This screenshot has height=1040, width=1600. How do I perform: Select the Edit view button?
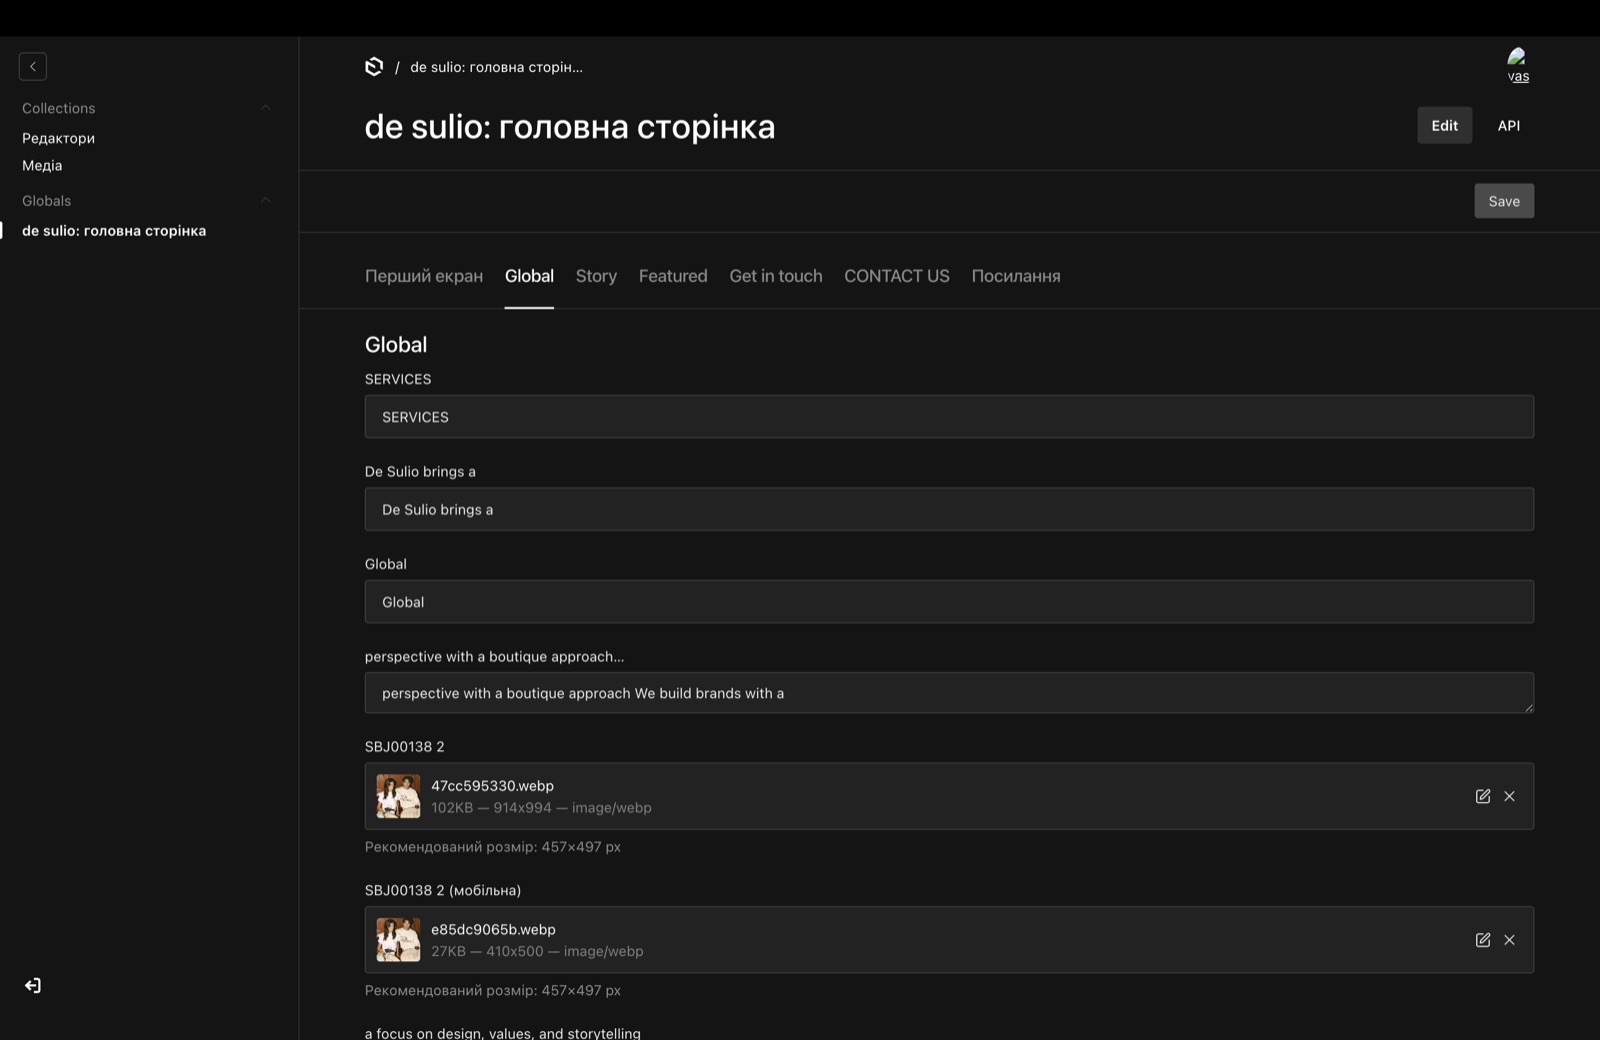1444,125
